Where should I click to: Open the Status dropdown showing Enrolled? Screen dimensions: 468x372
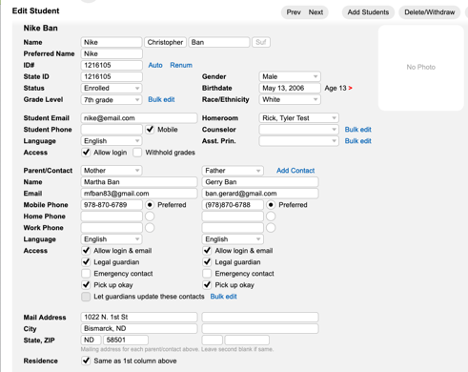pos(111,88)
